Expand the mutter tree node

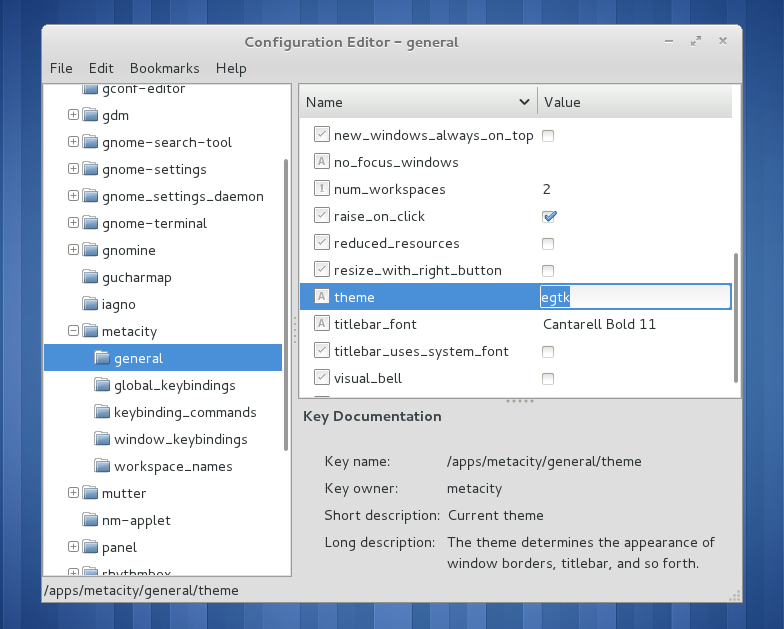73,493
